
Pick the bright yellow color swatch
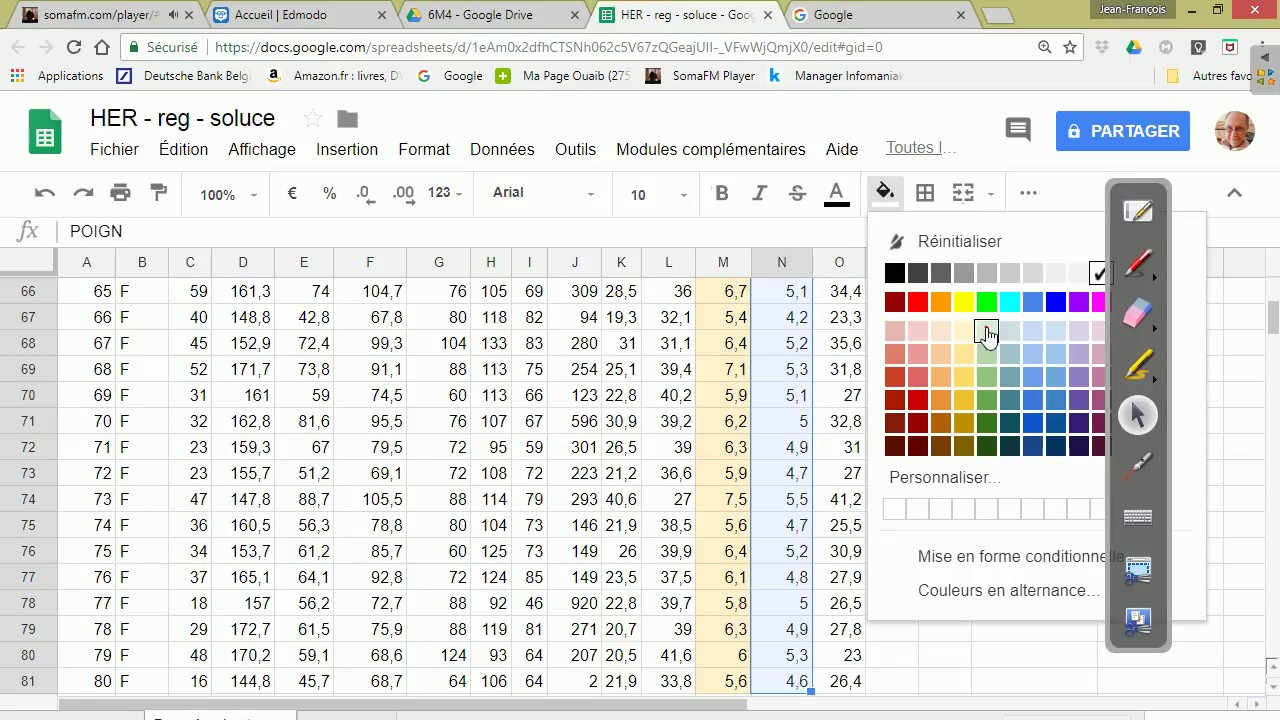point(963,302)
